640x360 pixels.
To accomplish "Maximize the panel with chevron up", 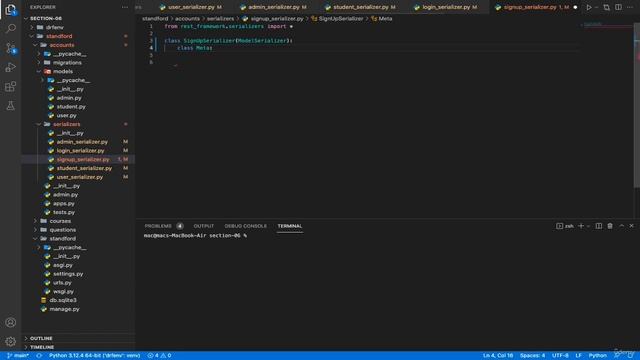I will click(622, 226).
